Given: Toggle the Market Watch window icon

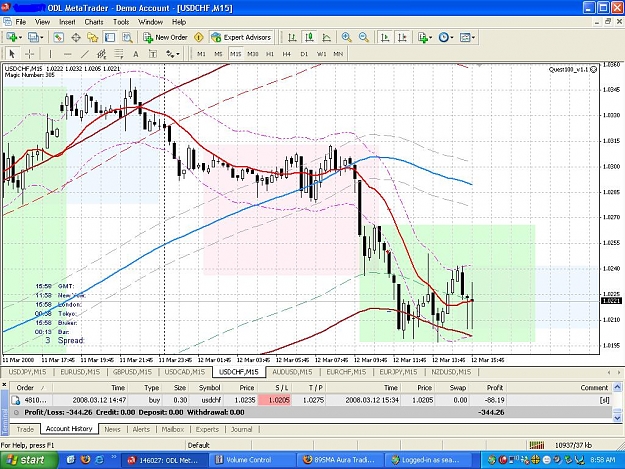Looking at the screenshot, I should click(59, 37).
